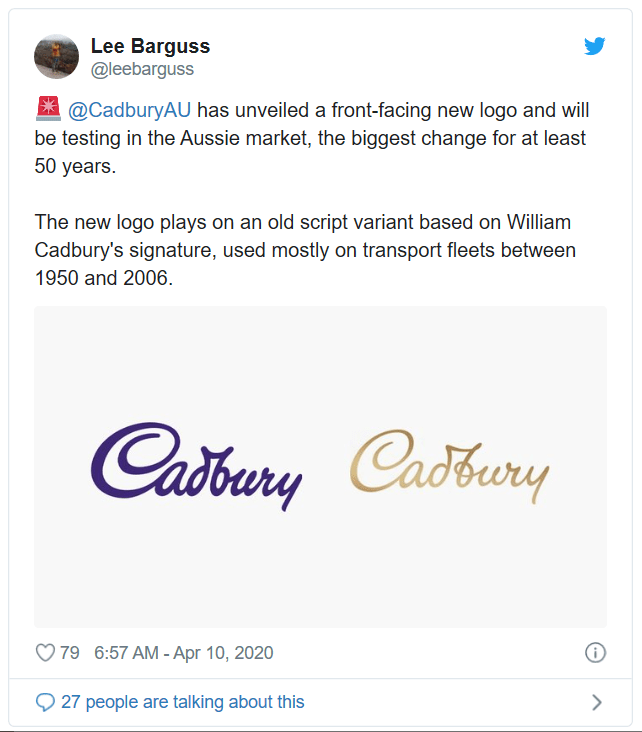Open the tweet info circle icon
Viewport: 642px width, 732px height.
point(595,653)
